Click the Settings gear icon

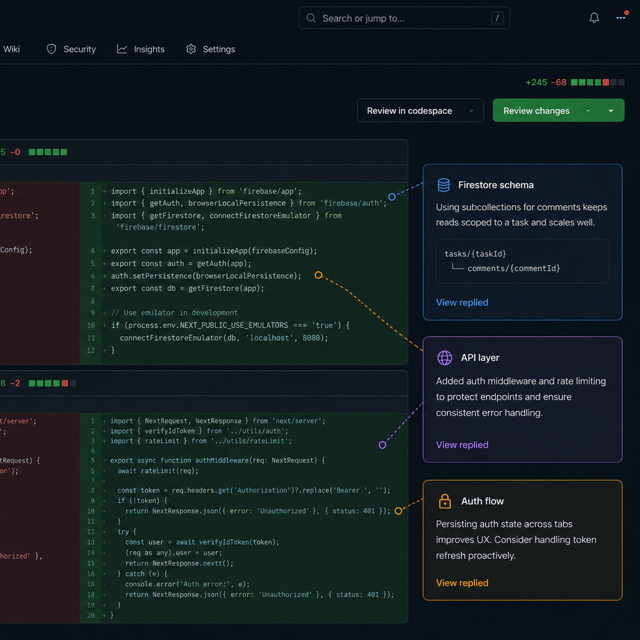(x=191, y=49)
